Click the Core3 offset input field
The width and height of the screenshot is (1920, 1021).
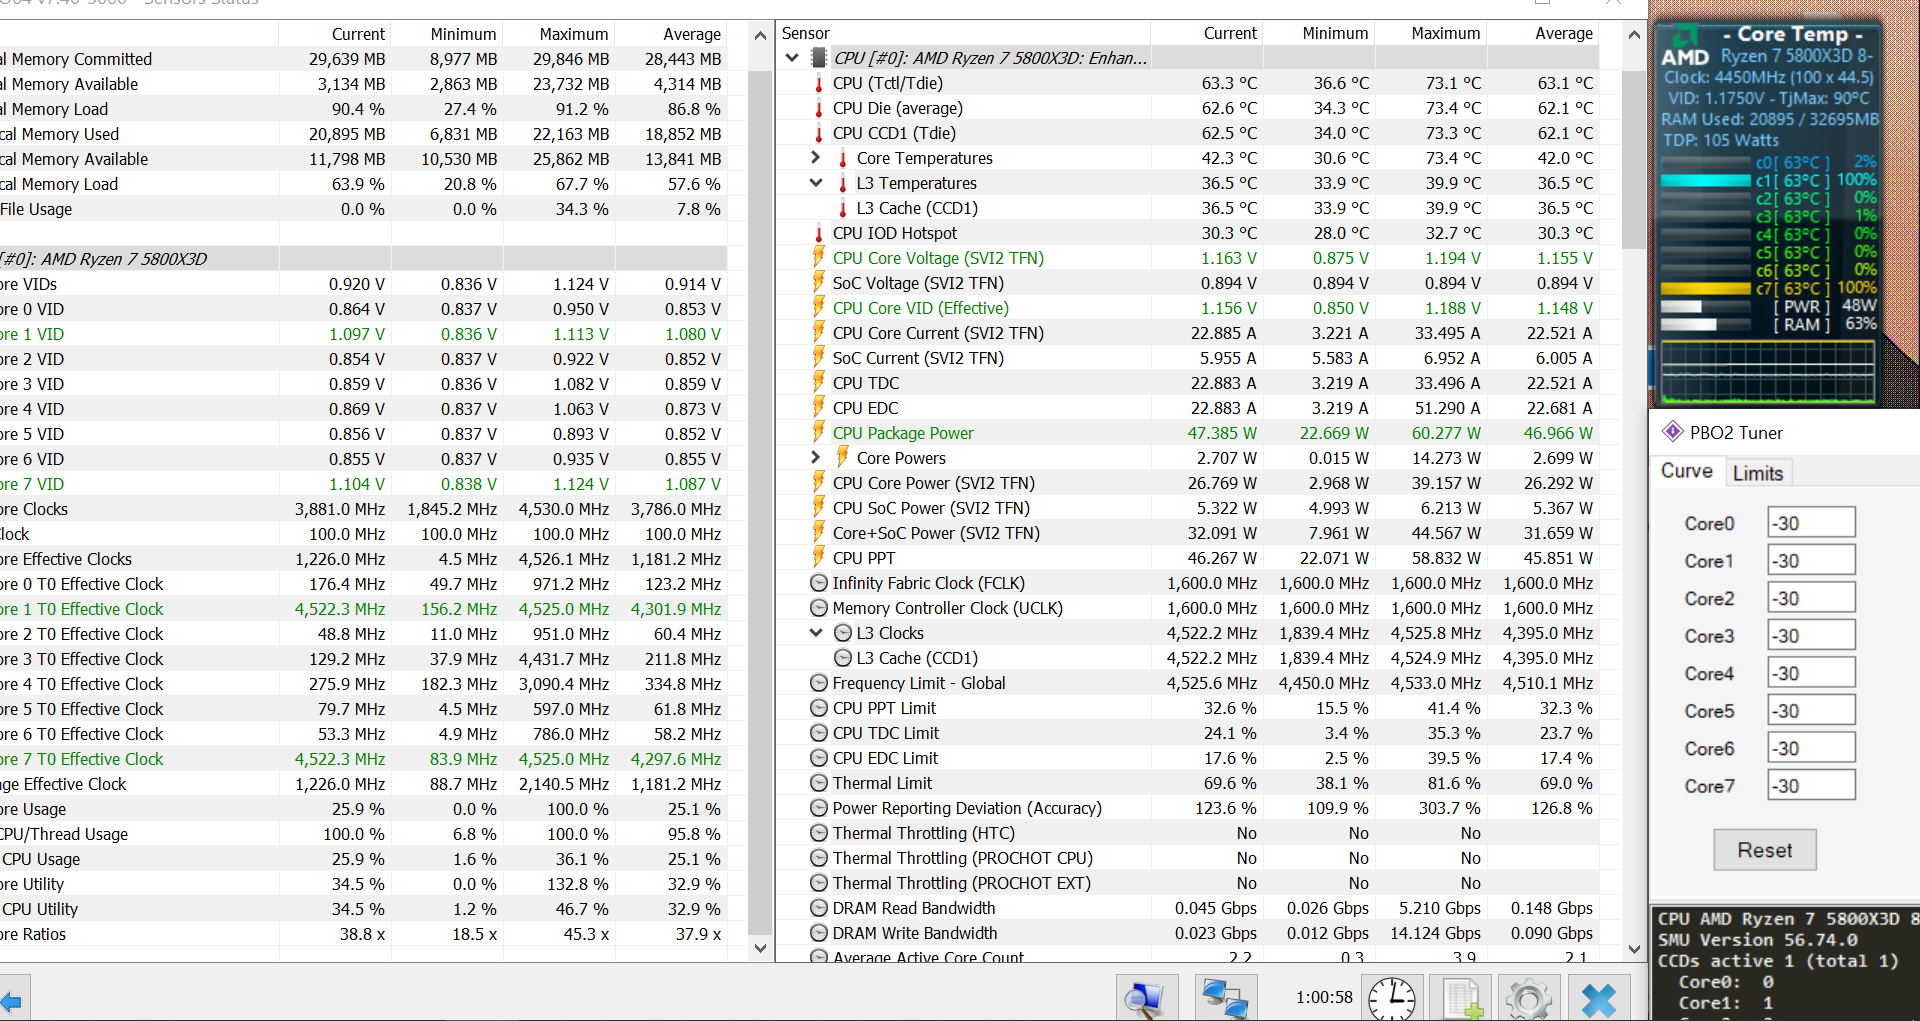pyautogui.click(x=1811, y=635)
